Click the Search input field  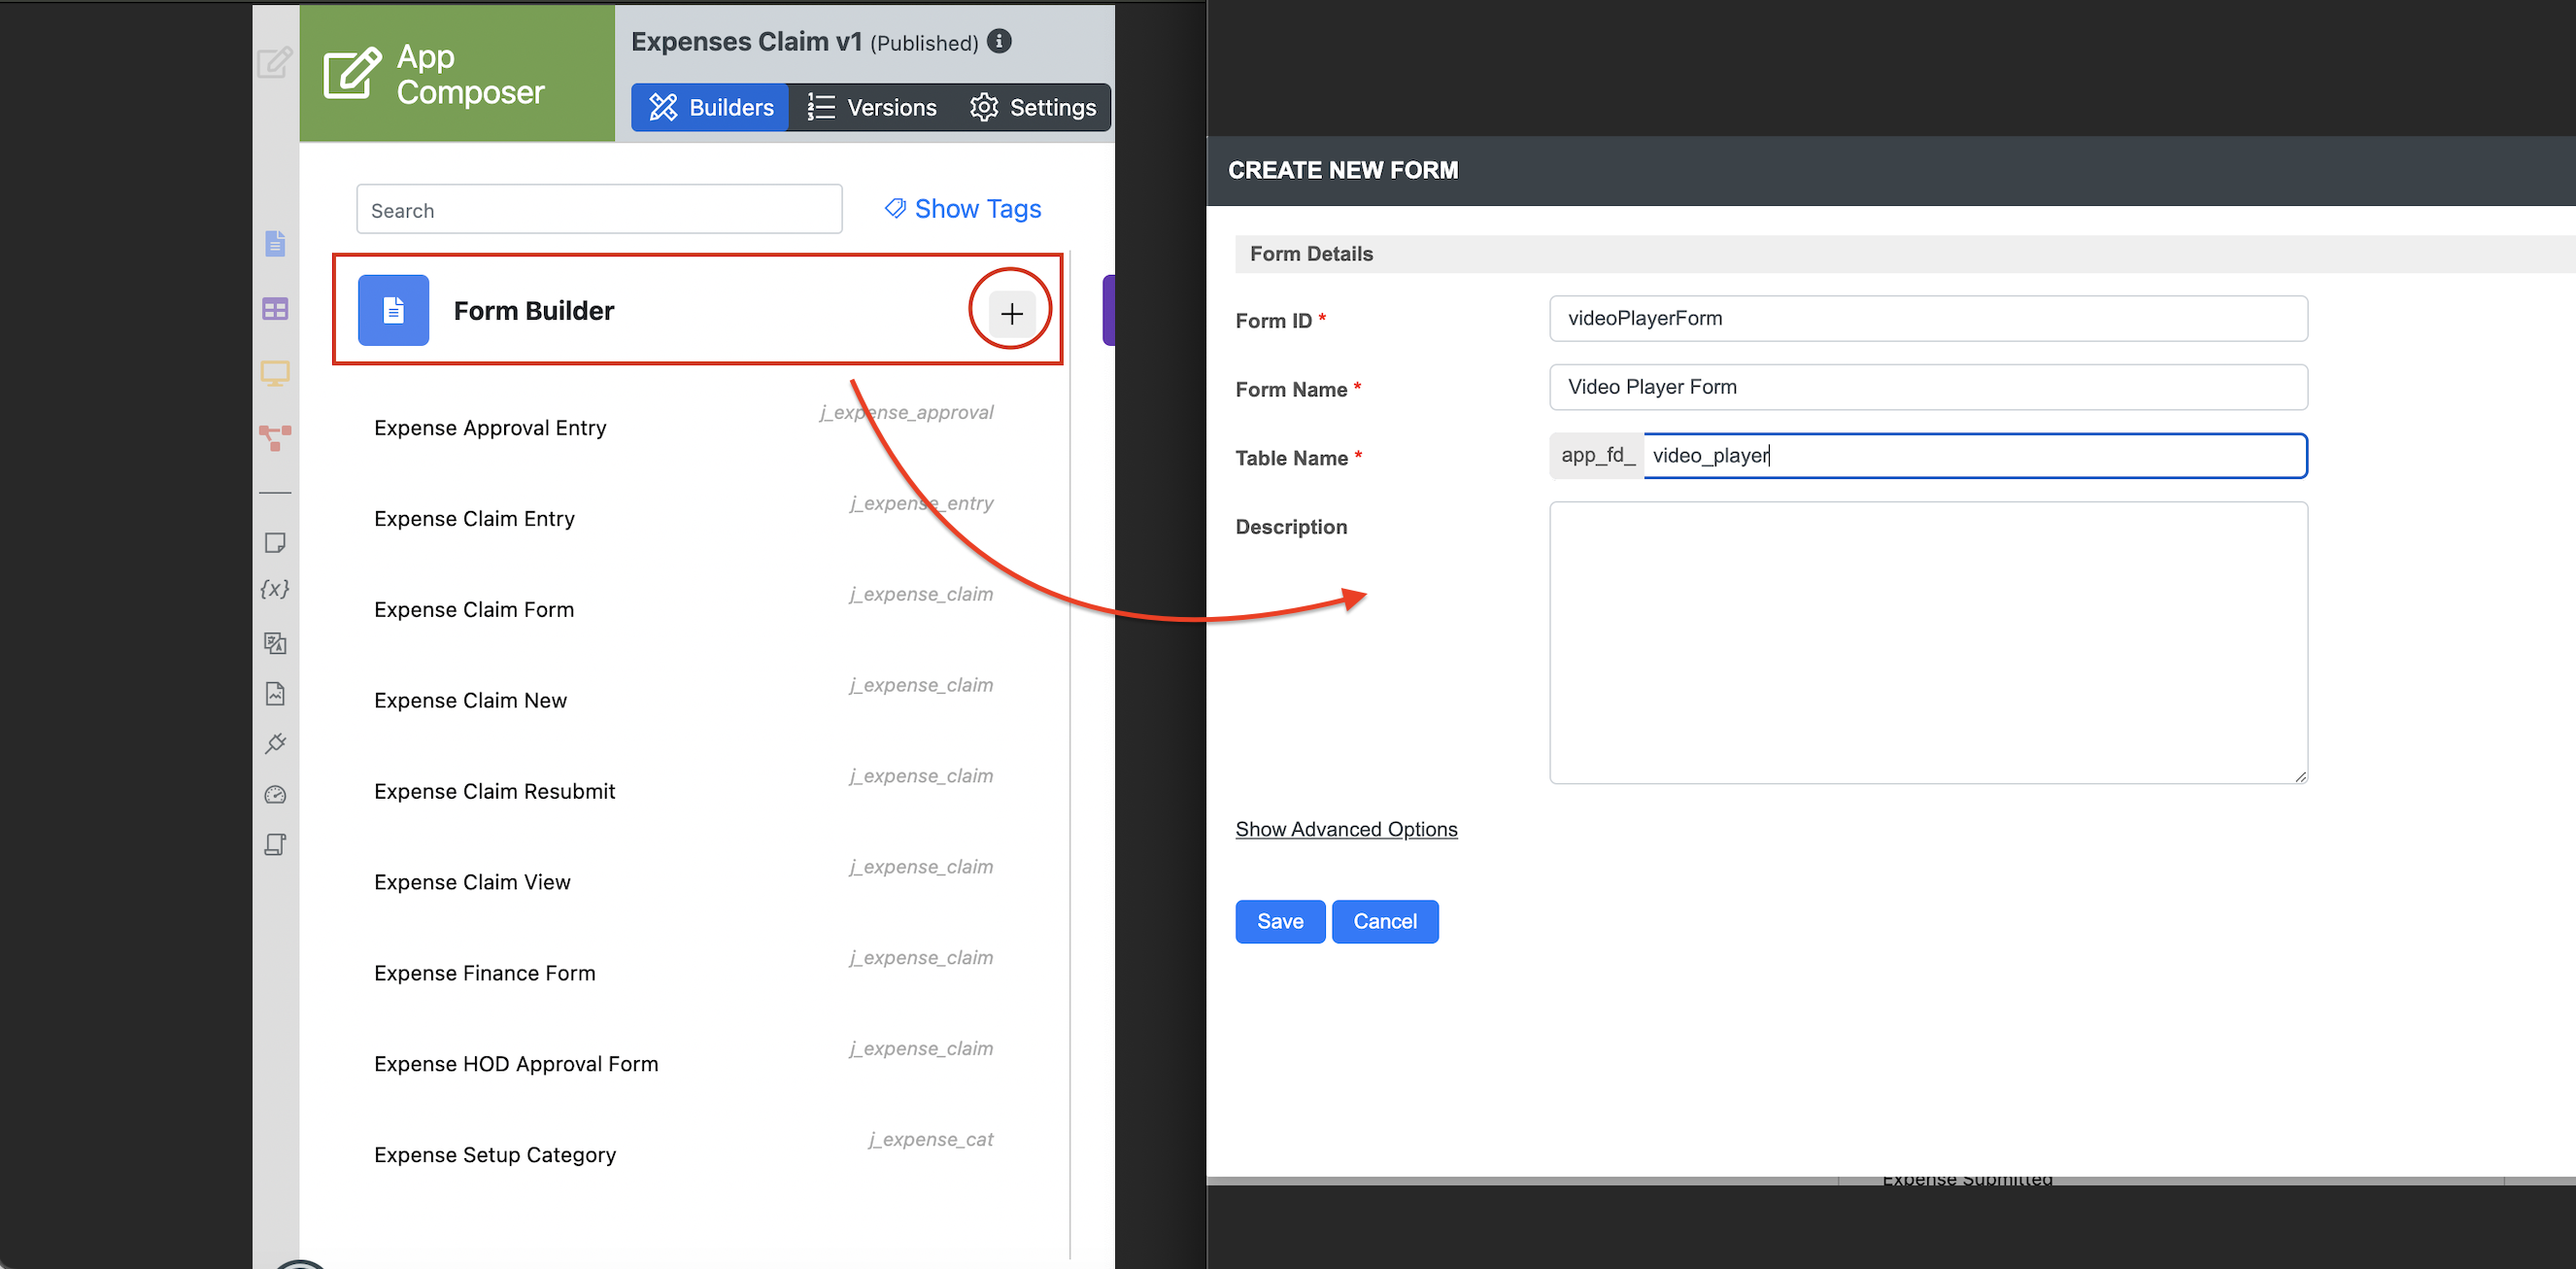(599, 210)
